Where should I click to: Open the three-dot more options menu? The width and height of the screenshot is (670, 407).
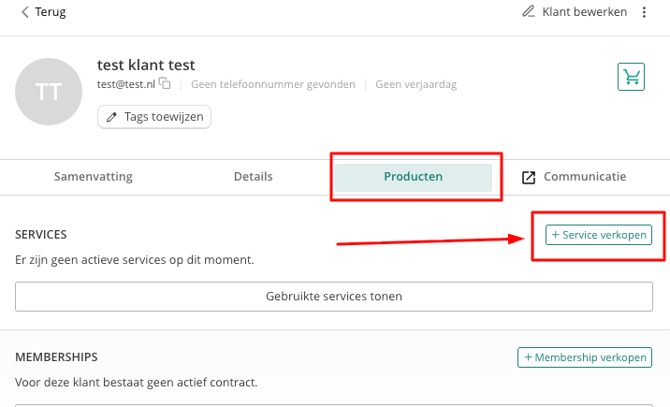(x=644, y=12)
